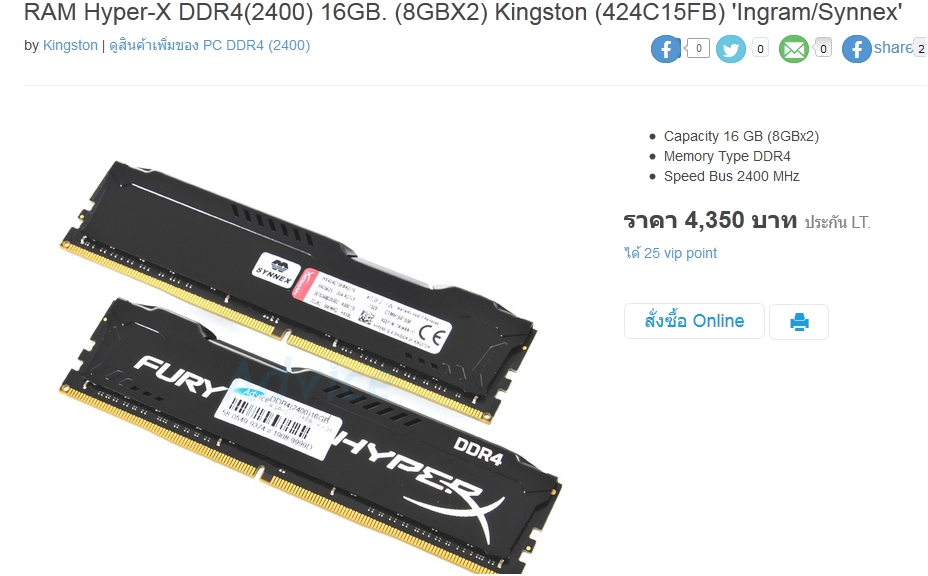Click the Facebook share icon at right
Screen dimensions: 928x576
pos(856,49)
